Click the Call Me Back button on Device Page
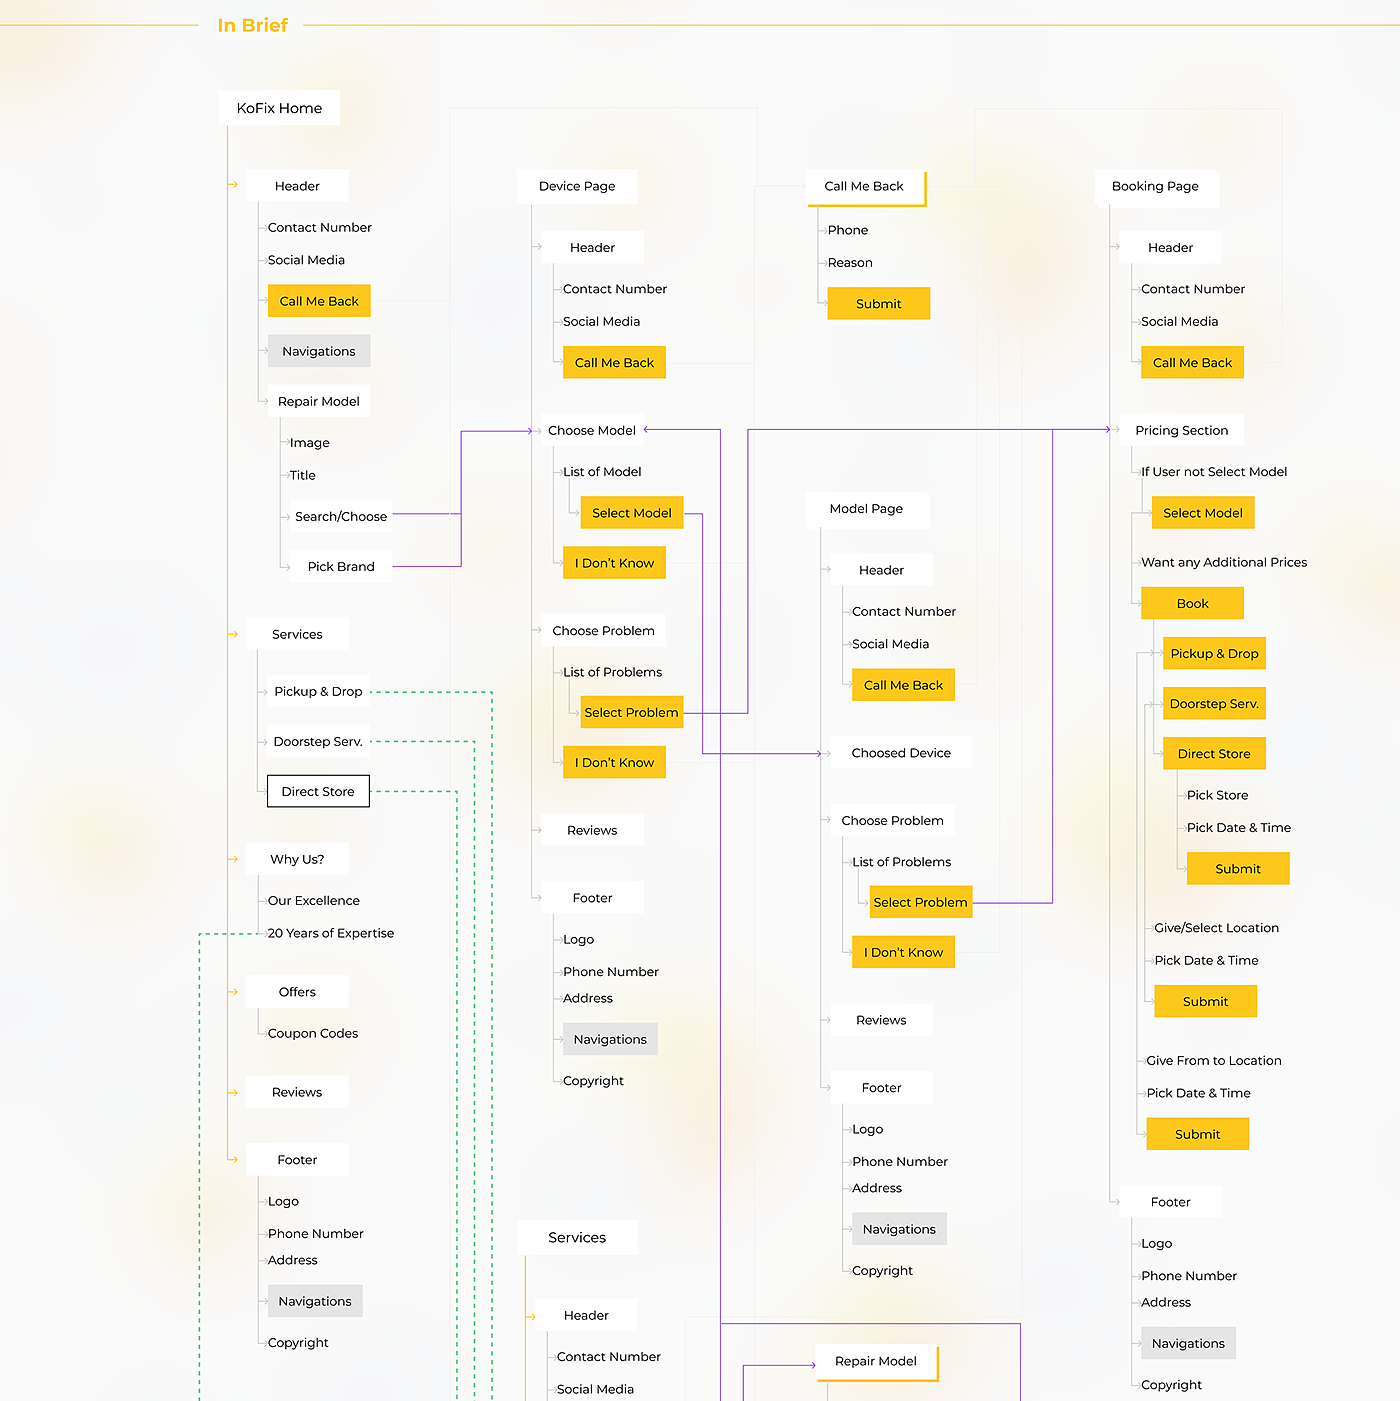The height and width of the screenshot is (1401, 1400). 614,363
